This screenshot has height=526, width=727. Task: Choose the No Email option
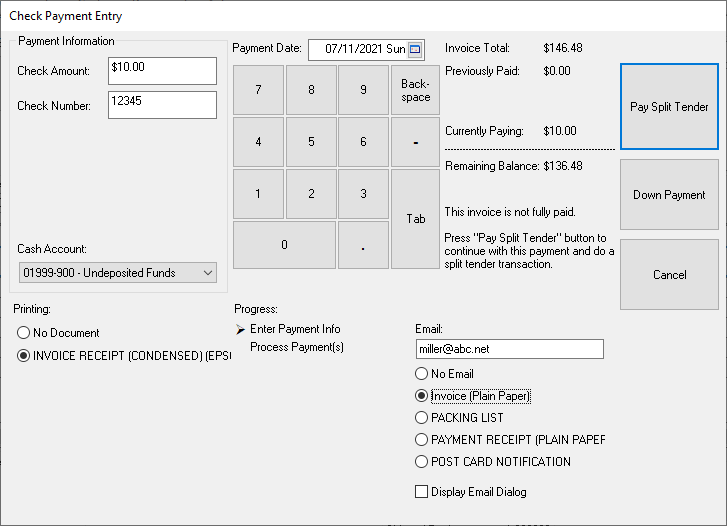pos(422,374)
